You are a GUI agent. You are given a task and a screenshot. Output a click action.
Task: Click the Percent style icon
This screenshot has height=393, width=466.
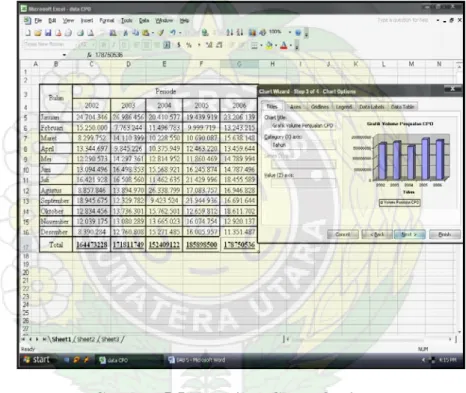189,45
